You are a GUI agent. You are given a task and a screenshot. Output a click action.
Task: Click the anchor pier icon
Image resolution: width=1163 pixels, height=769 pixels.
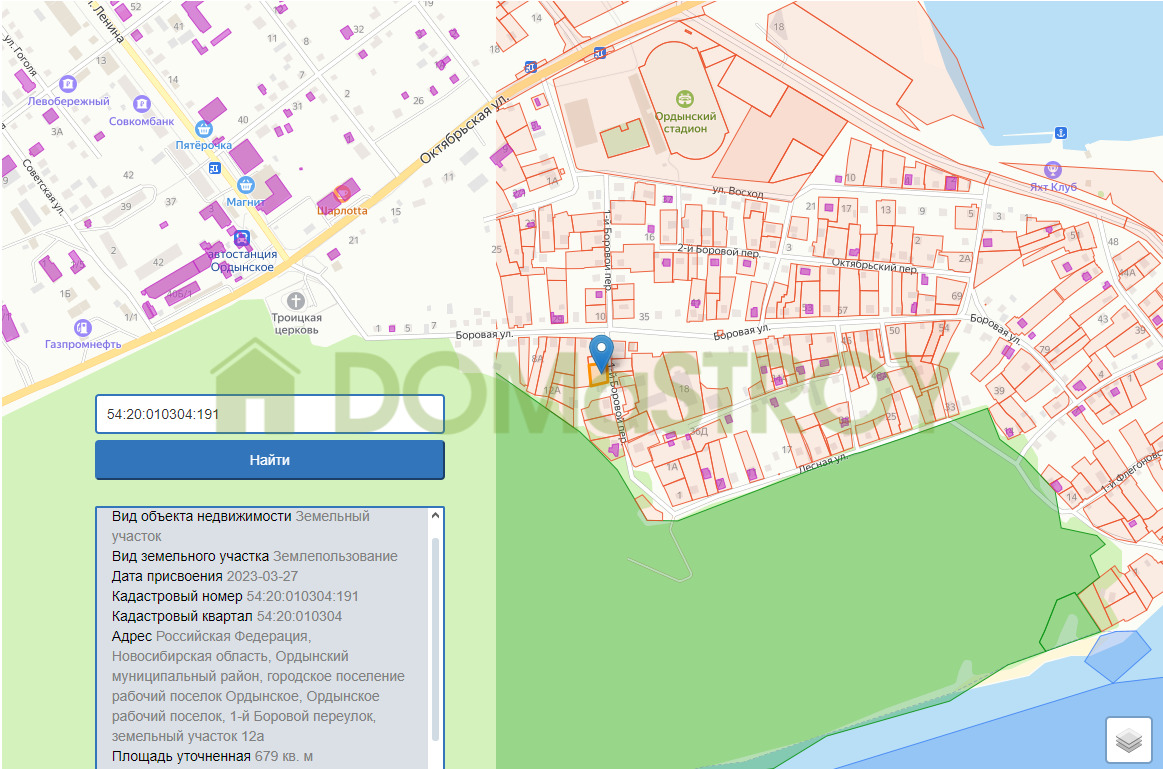pos(1061,133)
